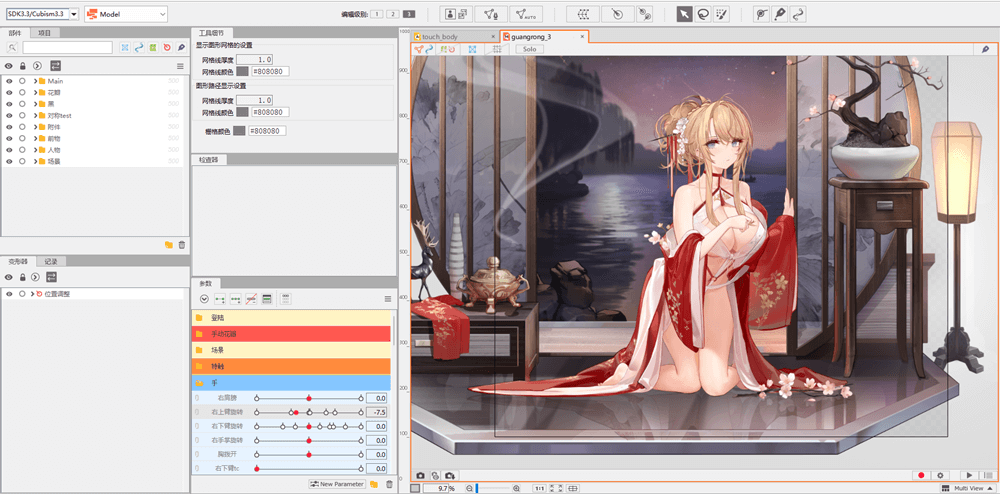The image size is (1000, 494).
Task: Delete parameter using the trash icon
Action: coord(389,484)
